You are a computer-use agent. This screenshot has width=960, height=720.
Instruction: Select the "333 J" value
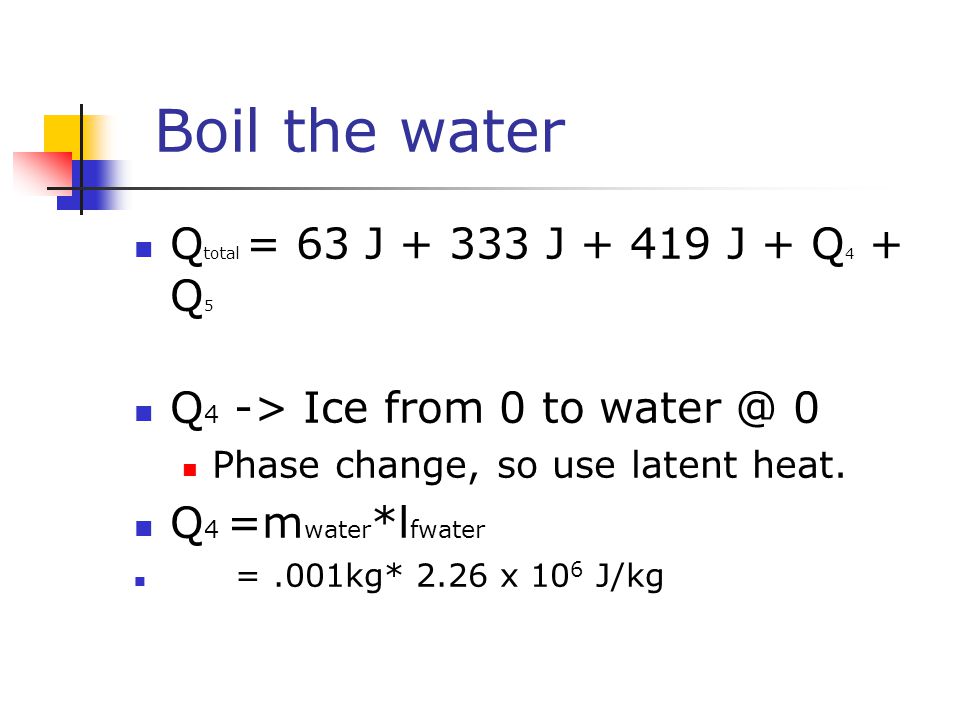click(507, 244)
